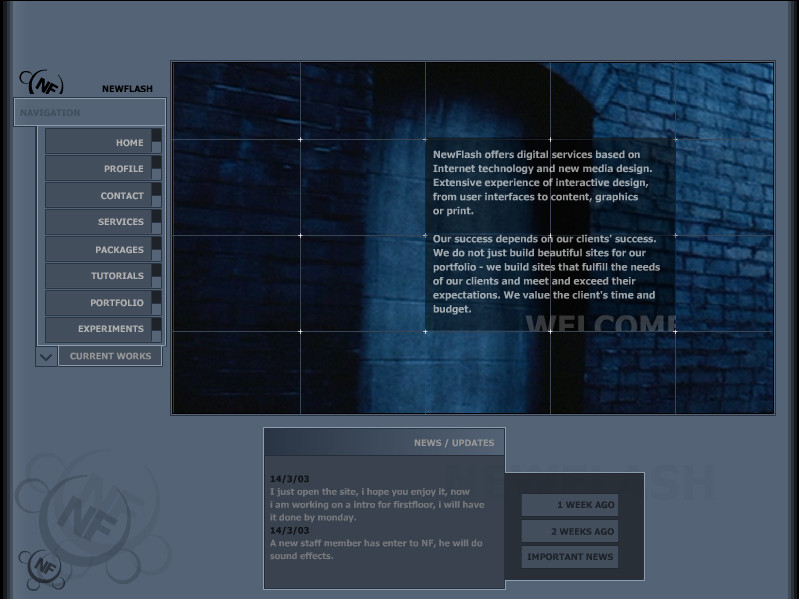Click the indicator square beside TUTORIALS
The width and height of the screenshot is (799, 599).
[156, 276]
